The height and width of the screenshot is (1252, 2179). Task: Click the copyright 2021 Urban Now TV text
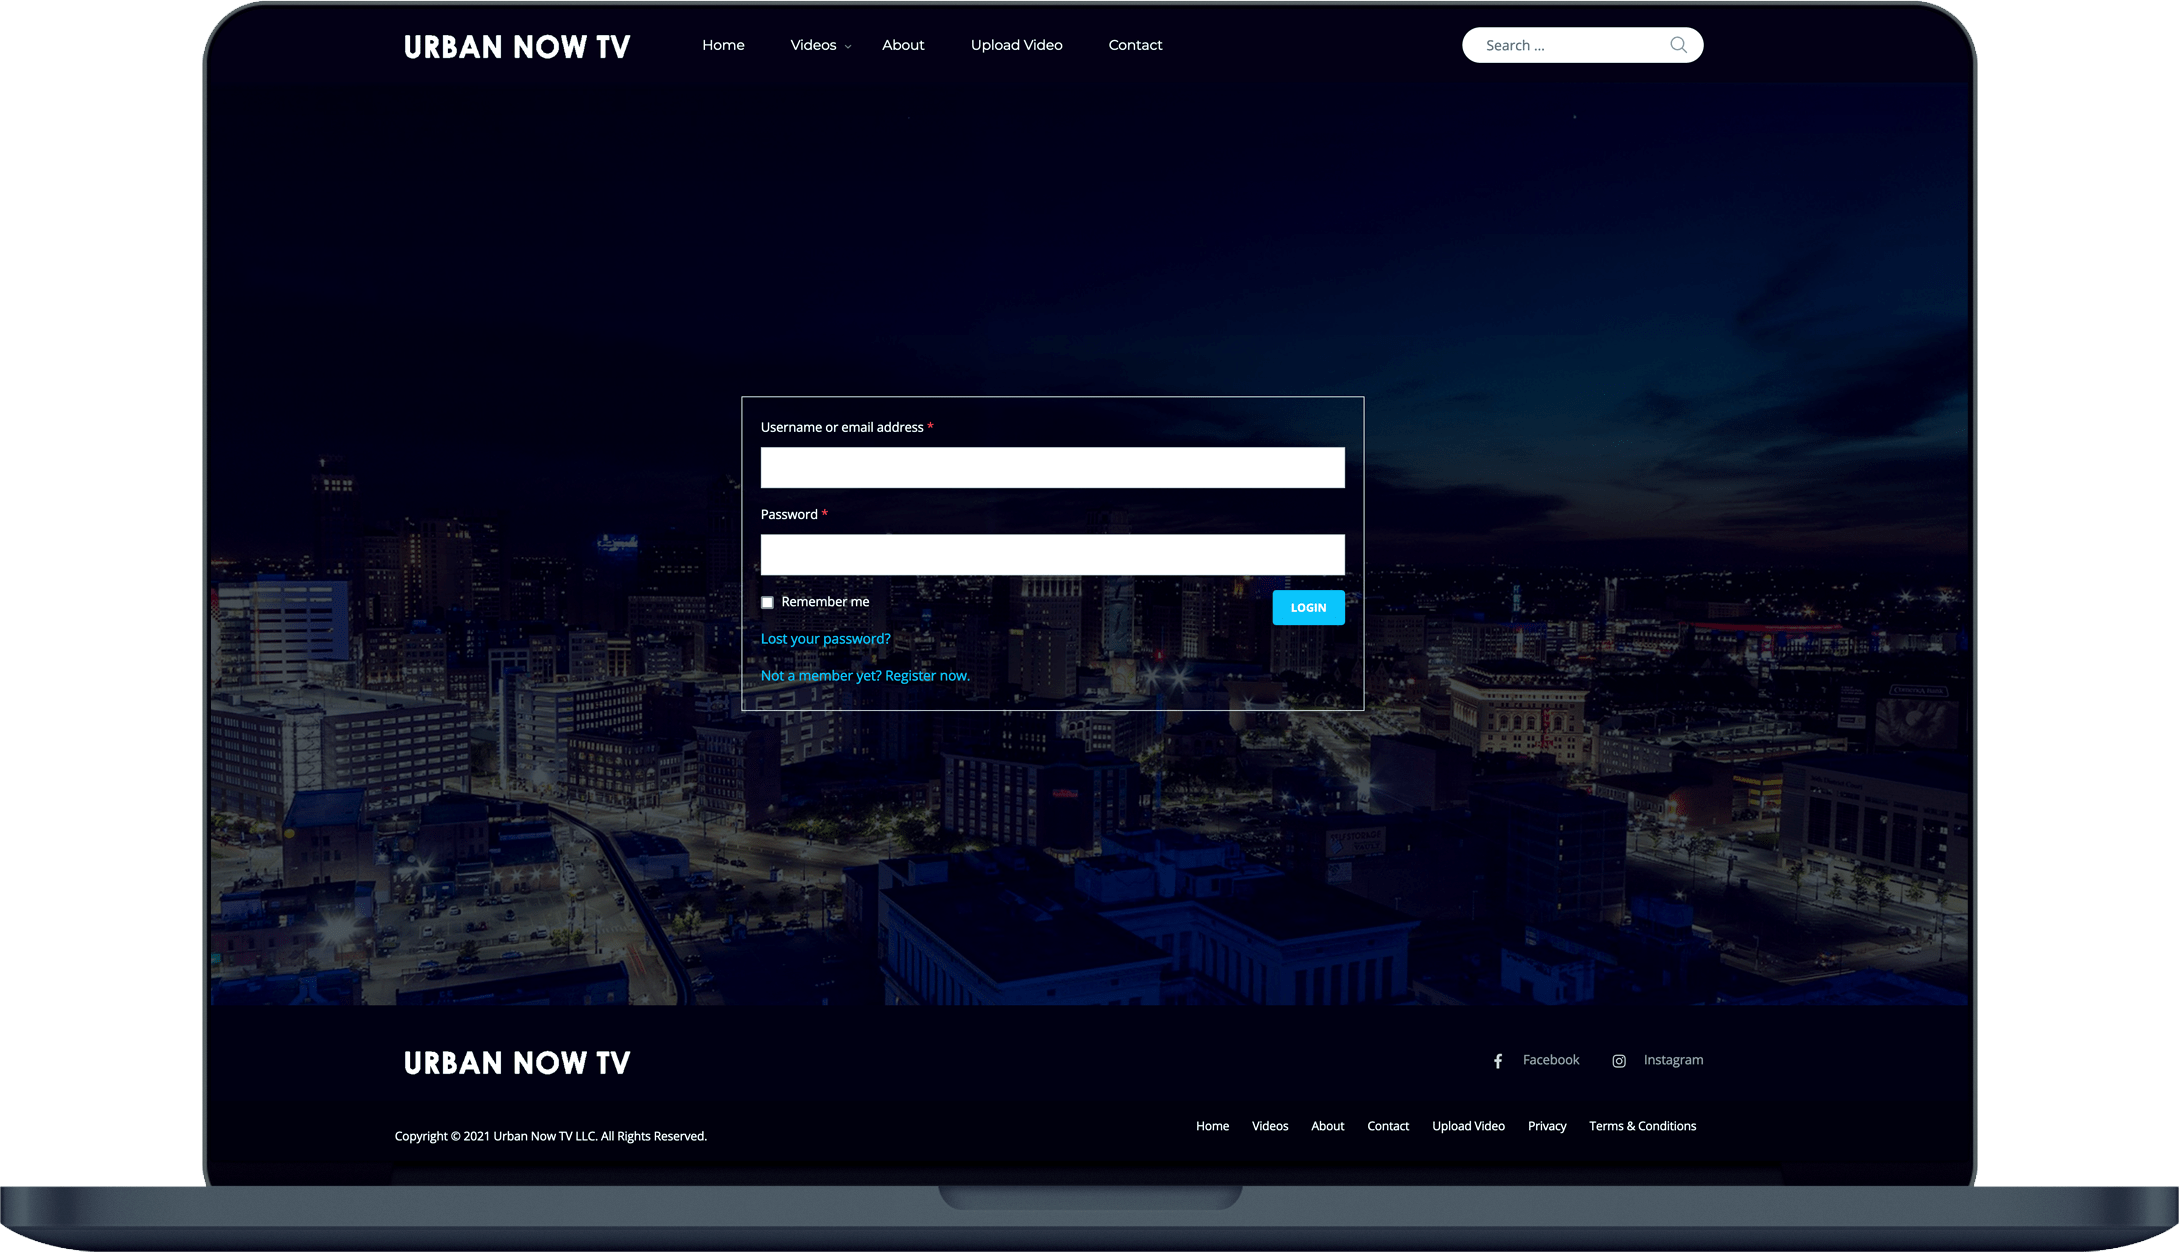550,1136
